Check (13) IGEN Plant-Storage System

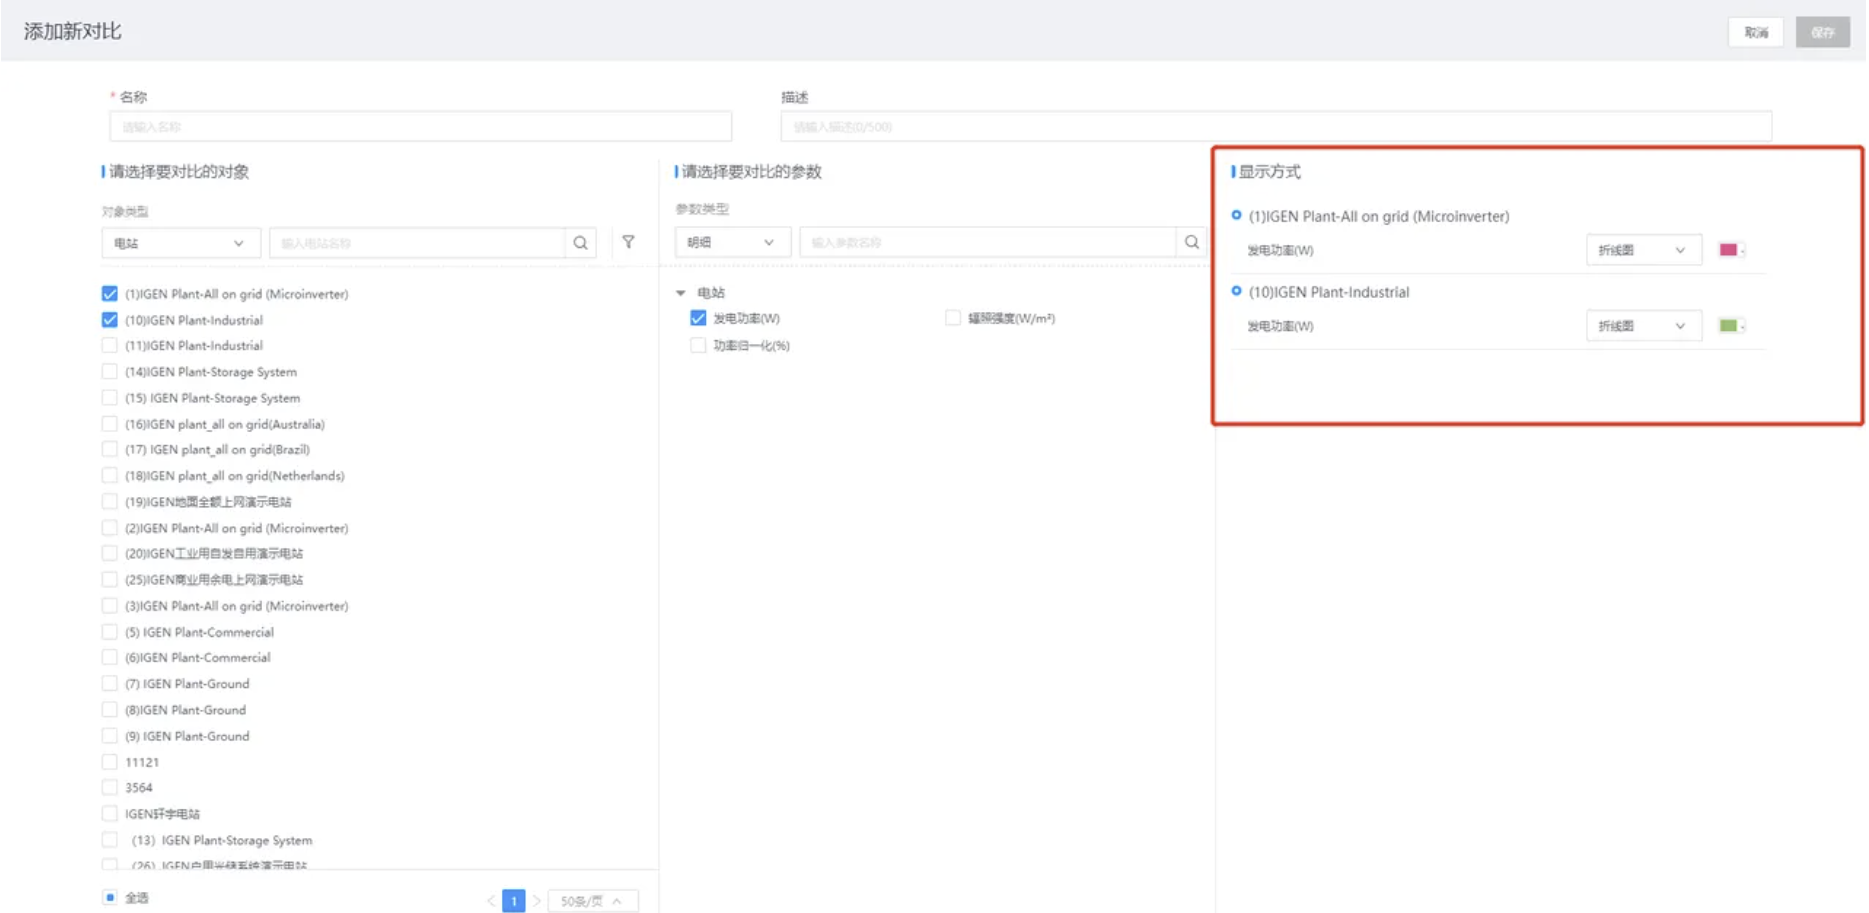tap(110, 840)
